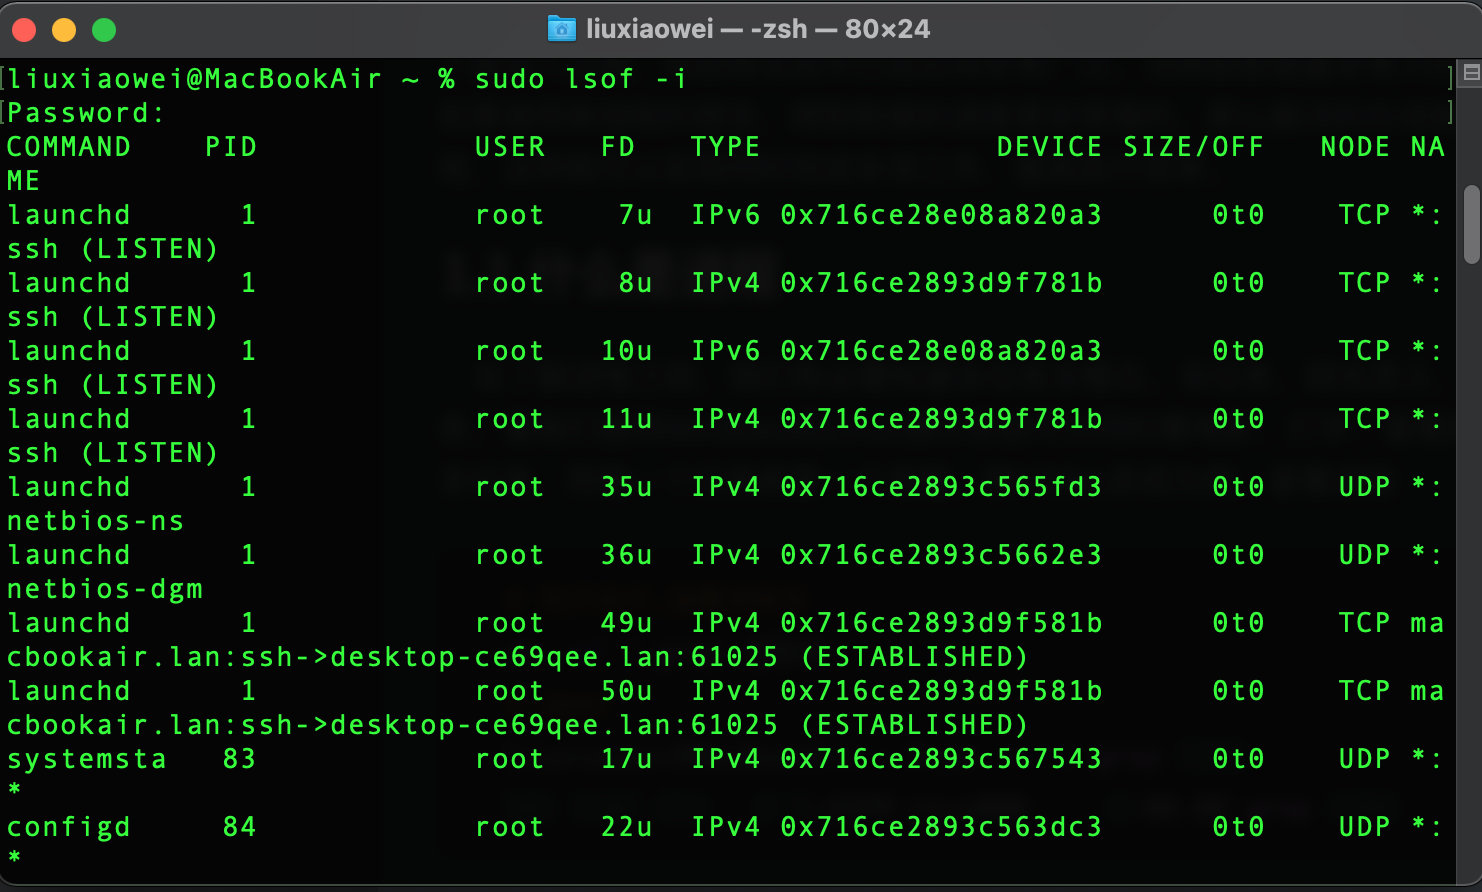Click 'ssh (LISTEN)' line below the 11u row
The height and width of the screenshot is (892, 1482).
pos(113,453)
